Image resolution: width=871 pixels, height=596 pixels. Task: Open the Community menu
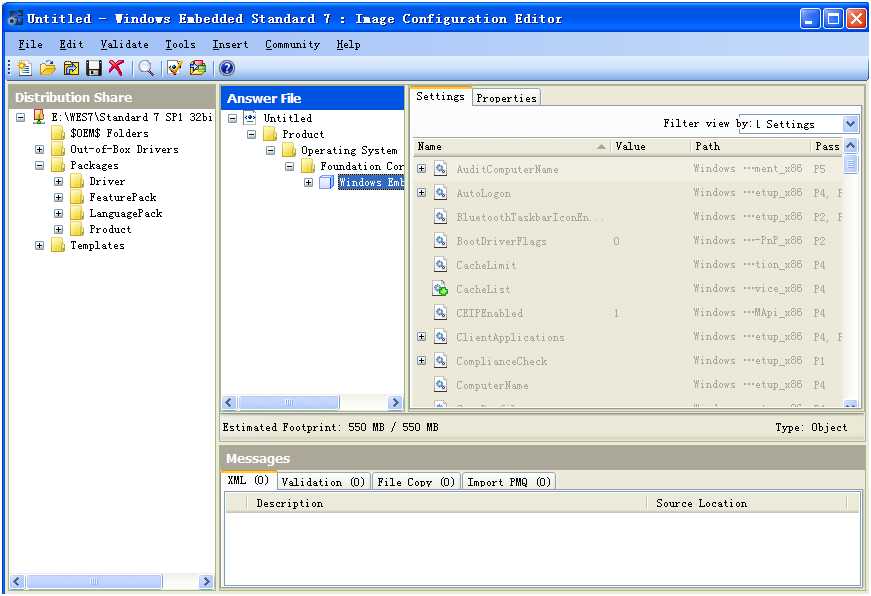point(292,44)
